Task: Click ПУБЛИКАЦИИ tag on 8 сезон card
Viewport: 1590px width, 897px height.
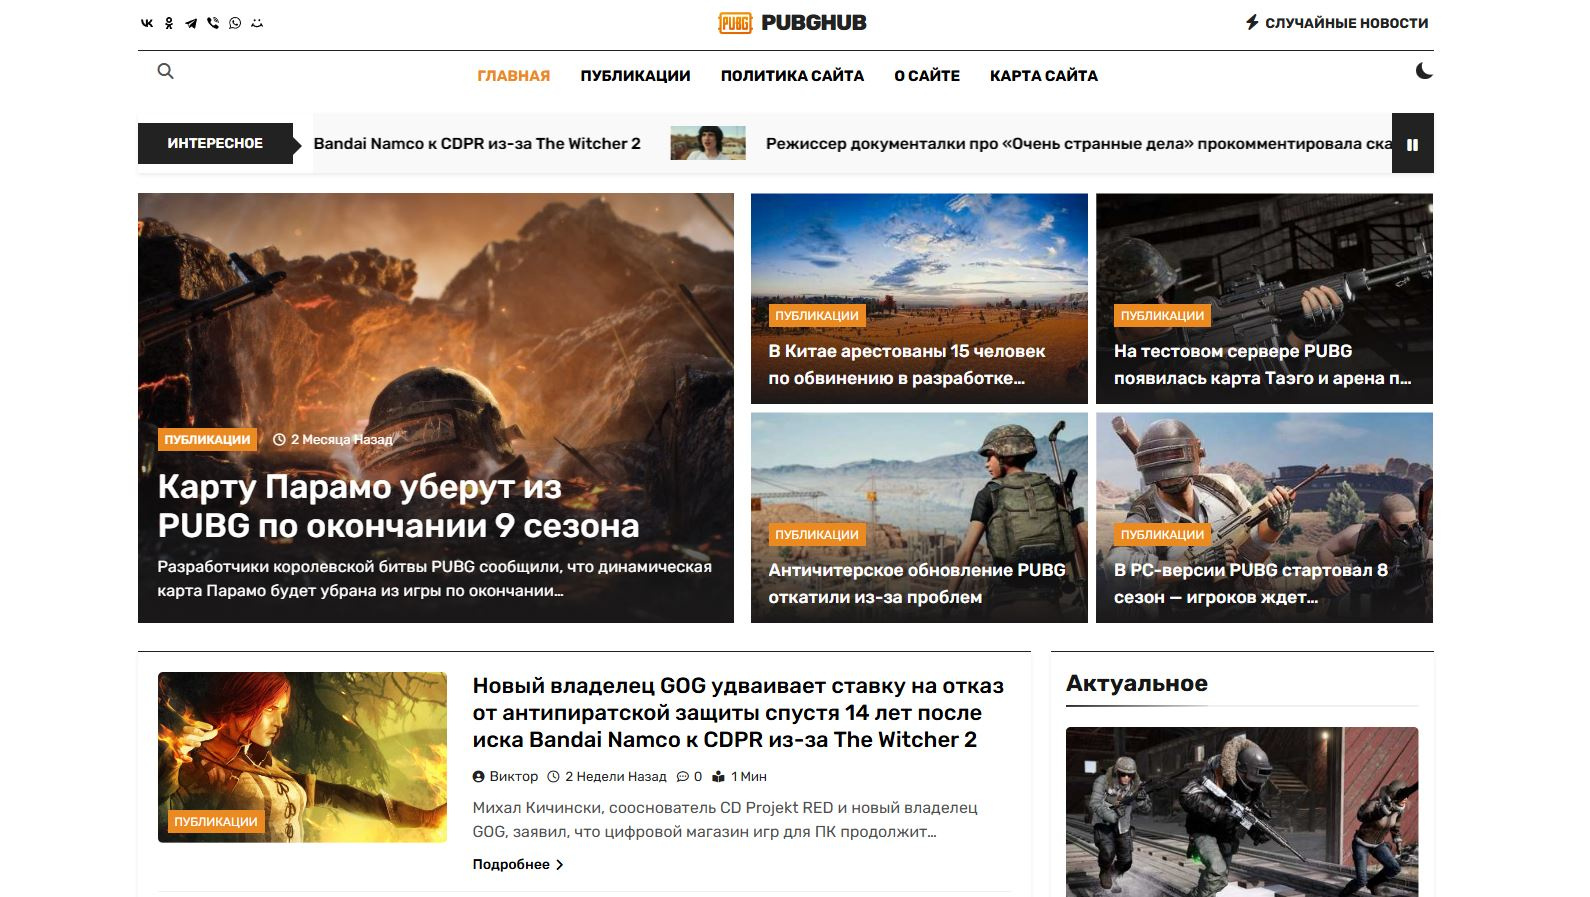Action: click(1162, 534)
